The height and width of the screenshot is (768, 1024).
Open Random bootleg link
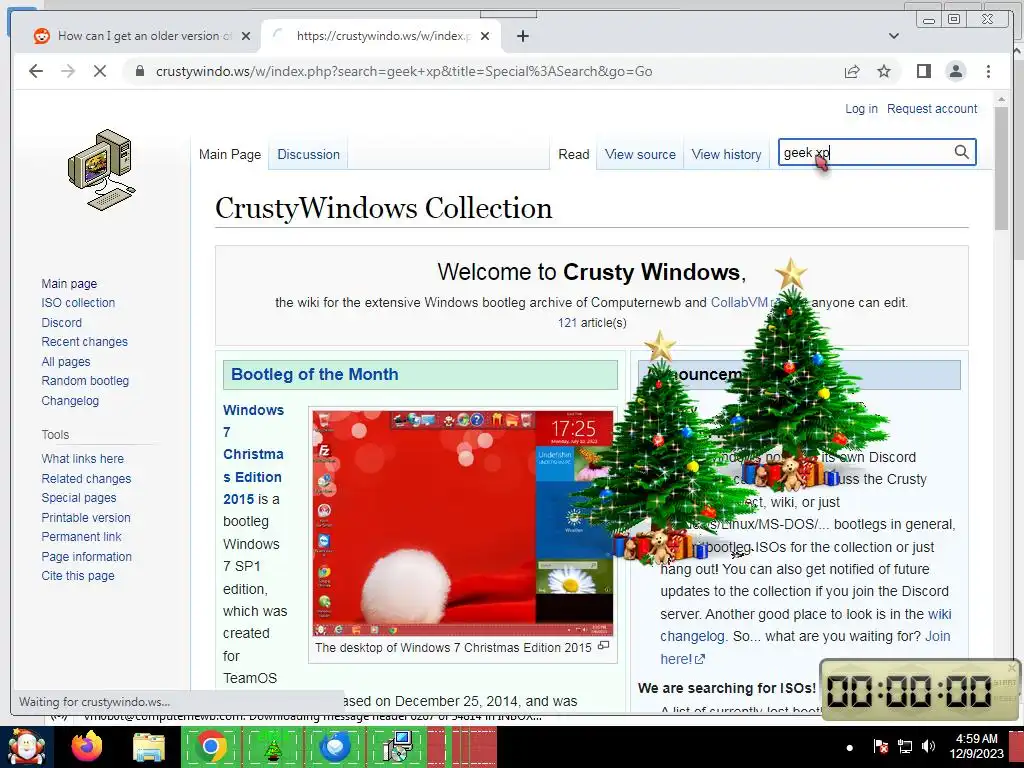click(85, 381)
